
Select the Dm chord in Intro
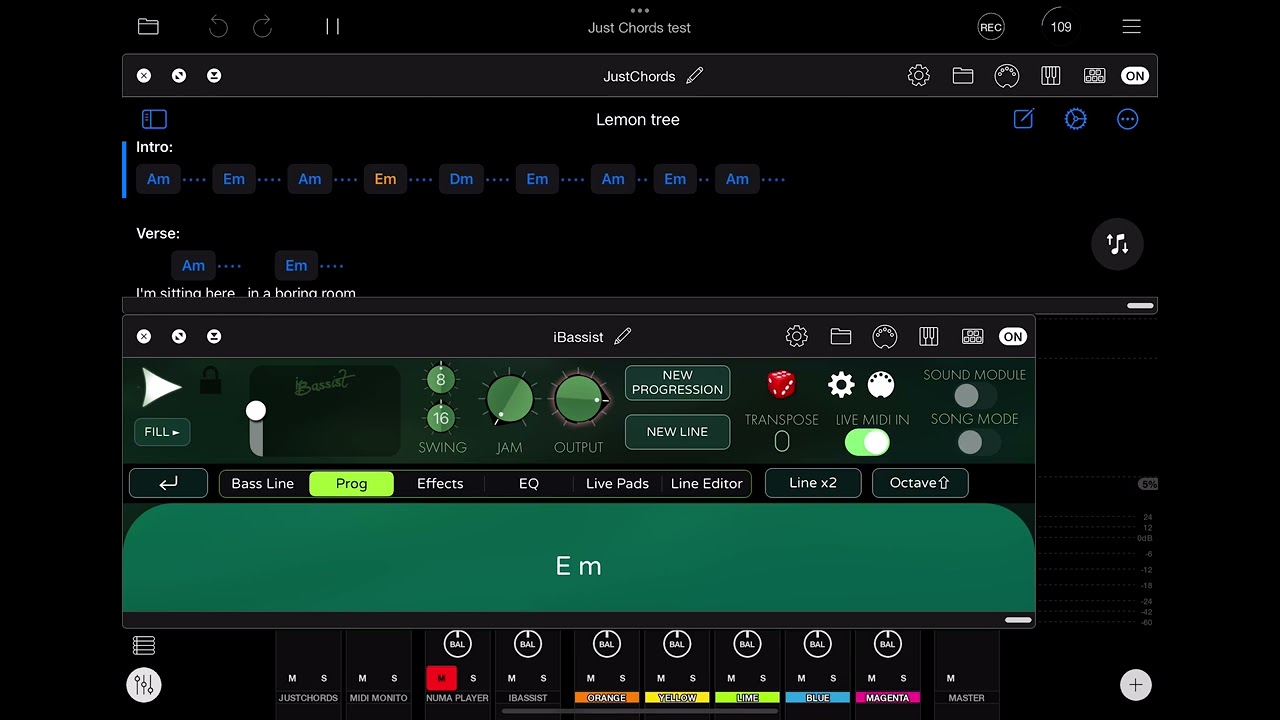(461, 179)
